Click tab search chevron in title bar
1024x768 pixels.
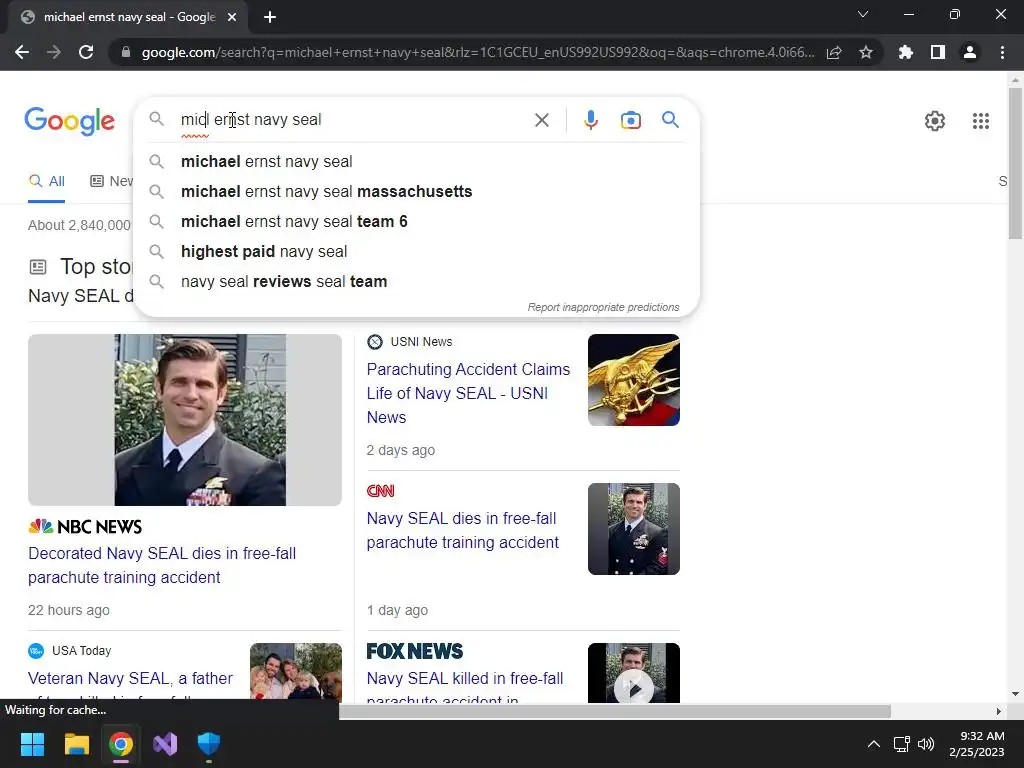[x=863, y=14]
